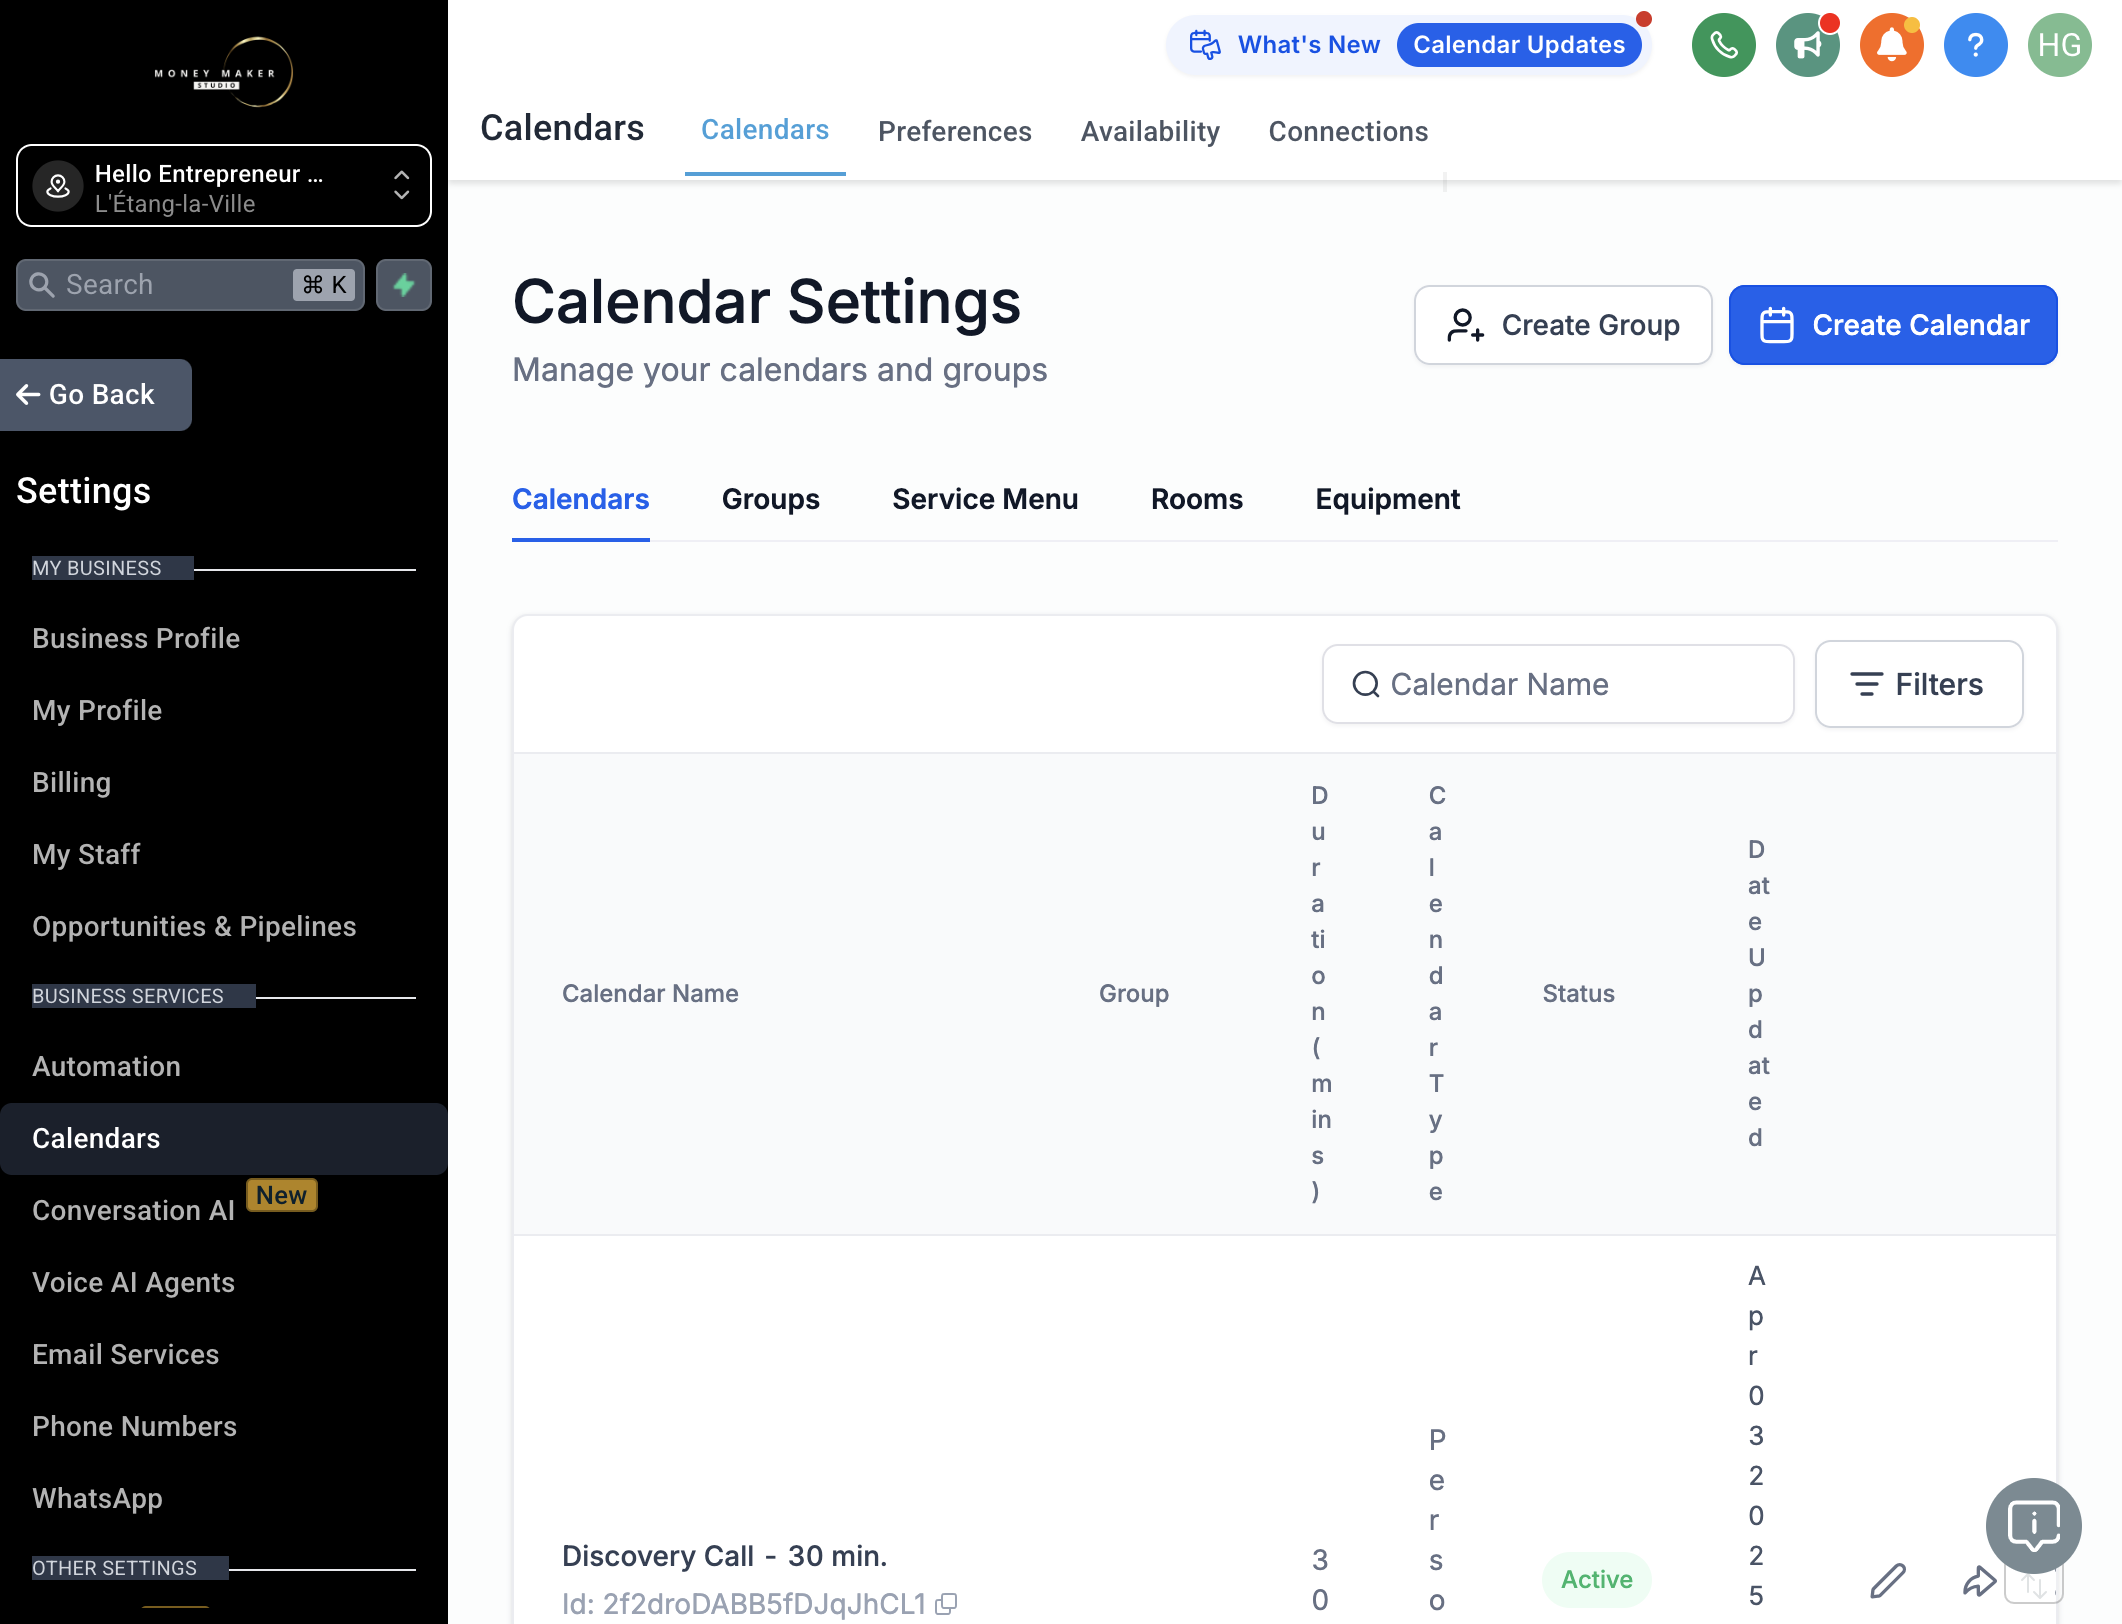
Task: Switch to the Preferences top tab
Action: 954,131
